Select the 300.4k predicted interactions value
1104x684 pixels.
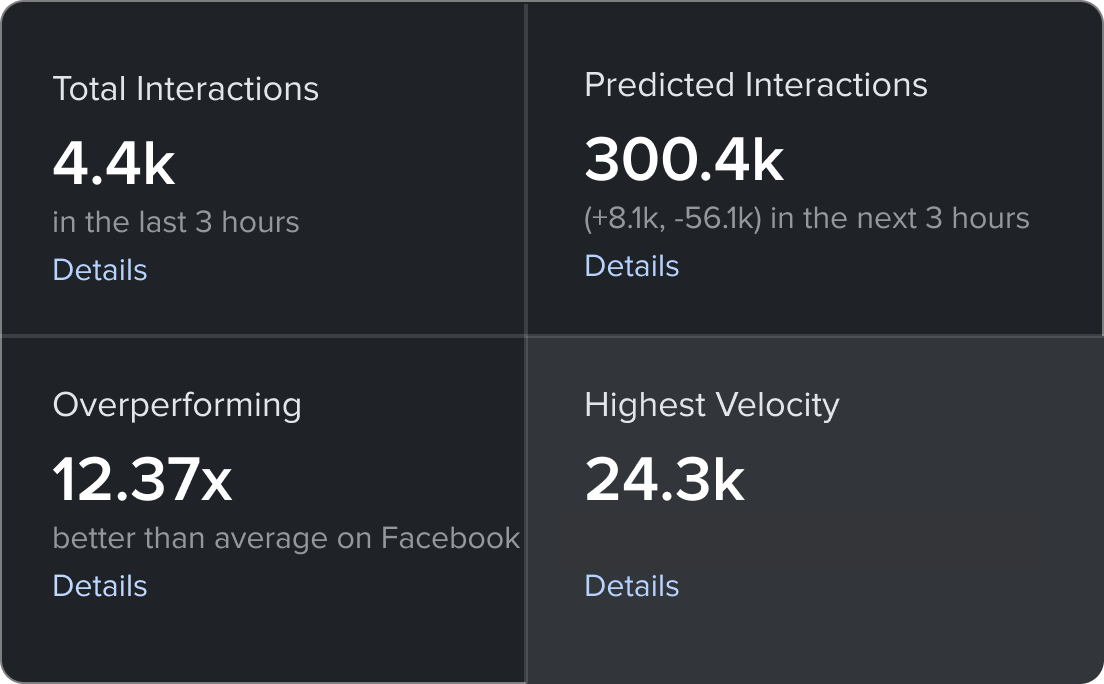684,160
